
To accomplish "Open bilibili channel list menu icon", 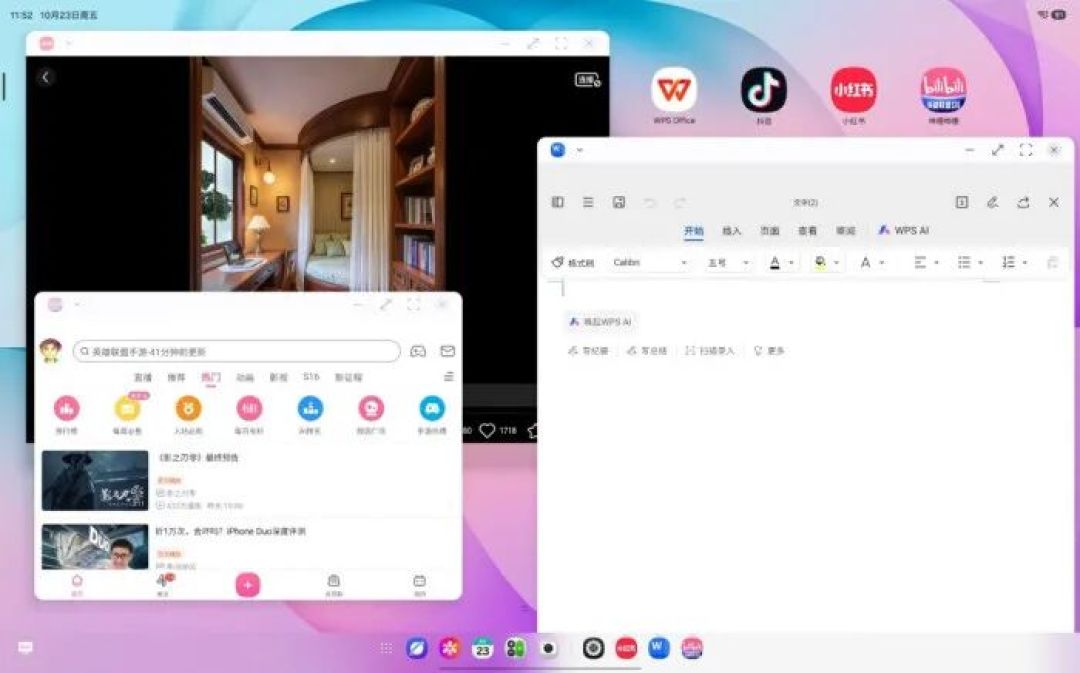I will click(448, 377).
